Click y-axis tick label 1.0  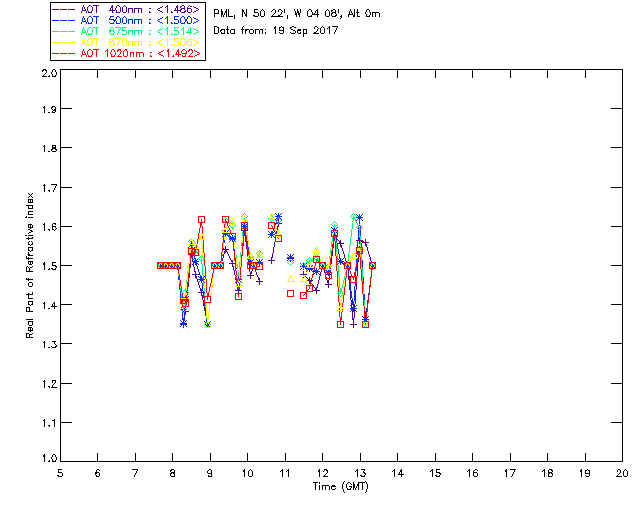49,458
